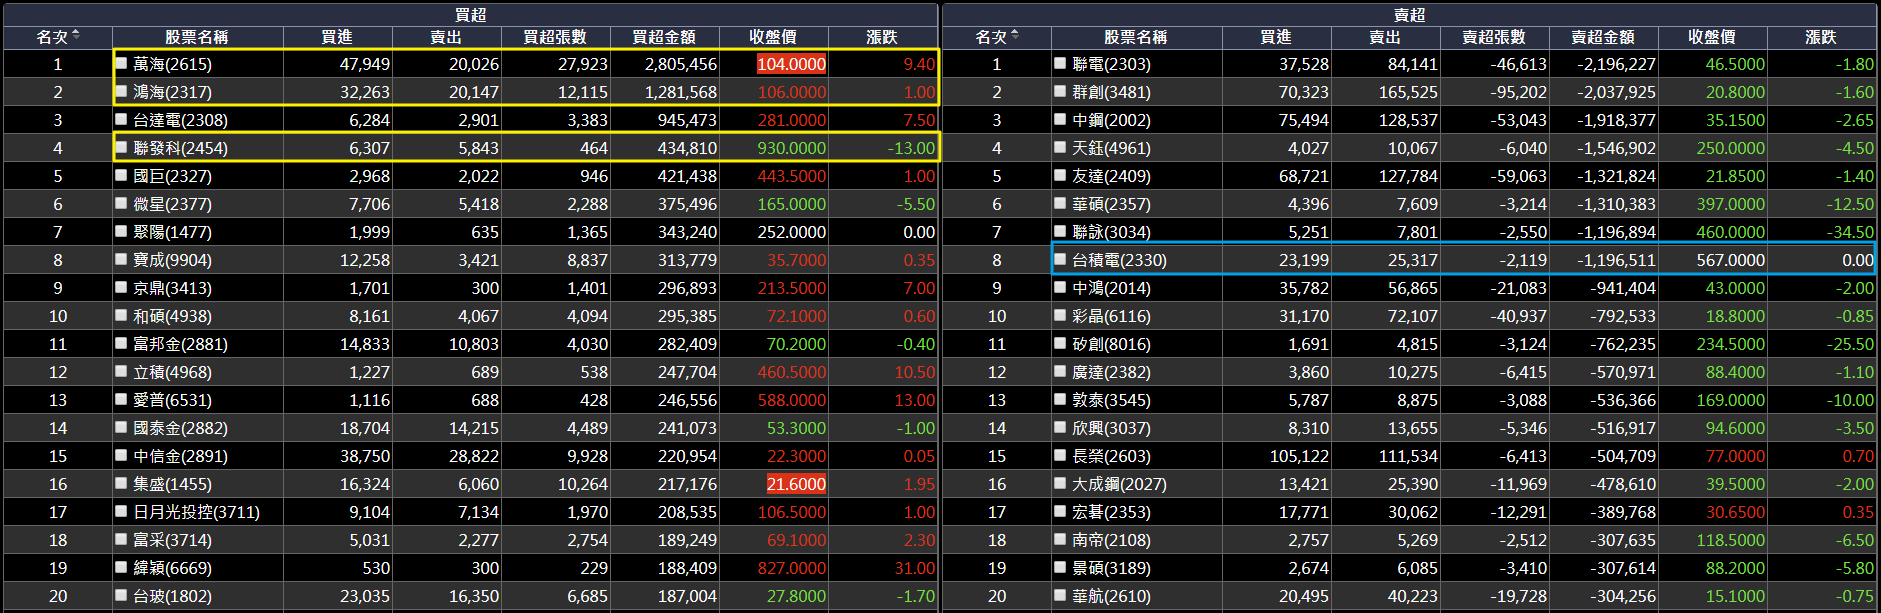Click the 買超金額 value 2,805,456
Viewport: 1881px width, 613px height.
[x=681, y=64]
